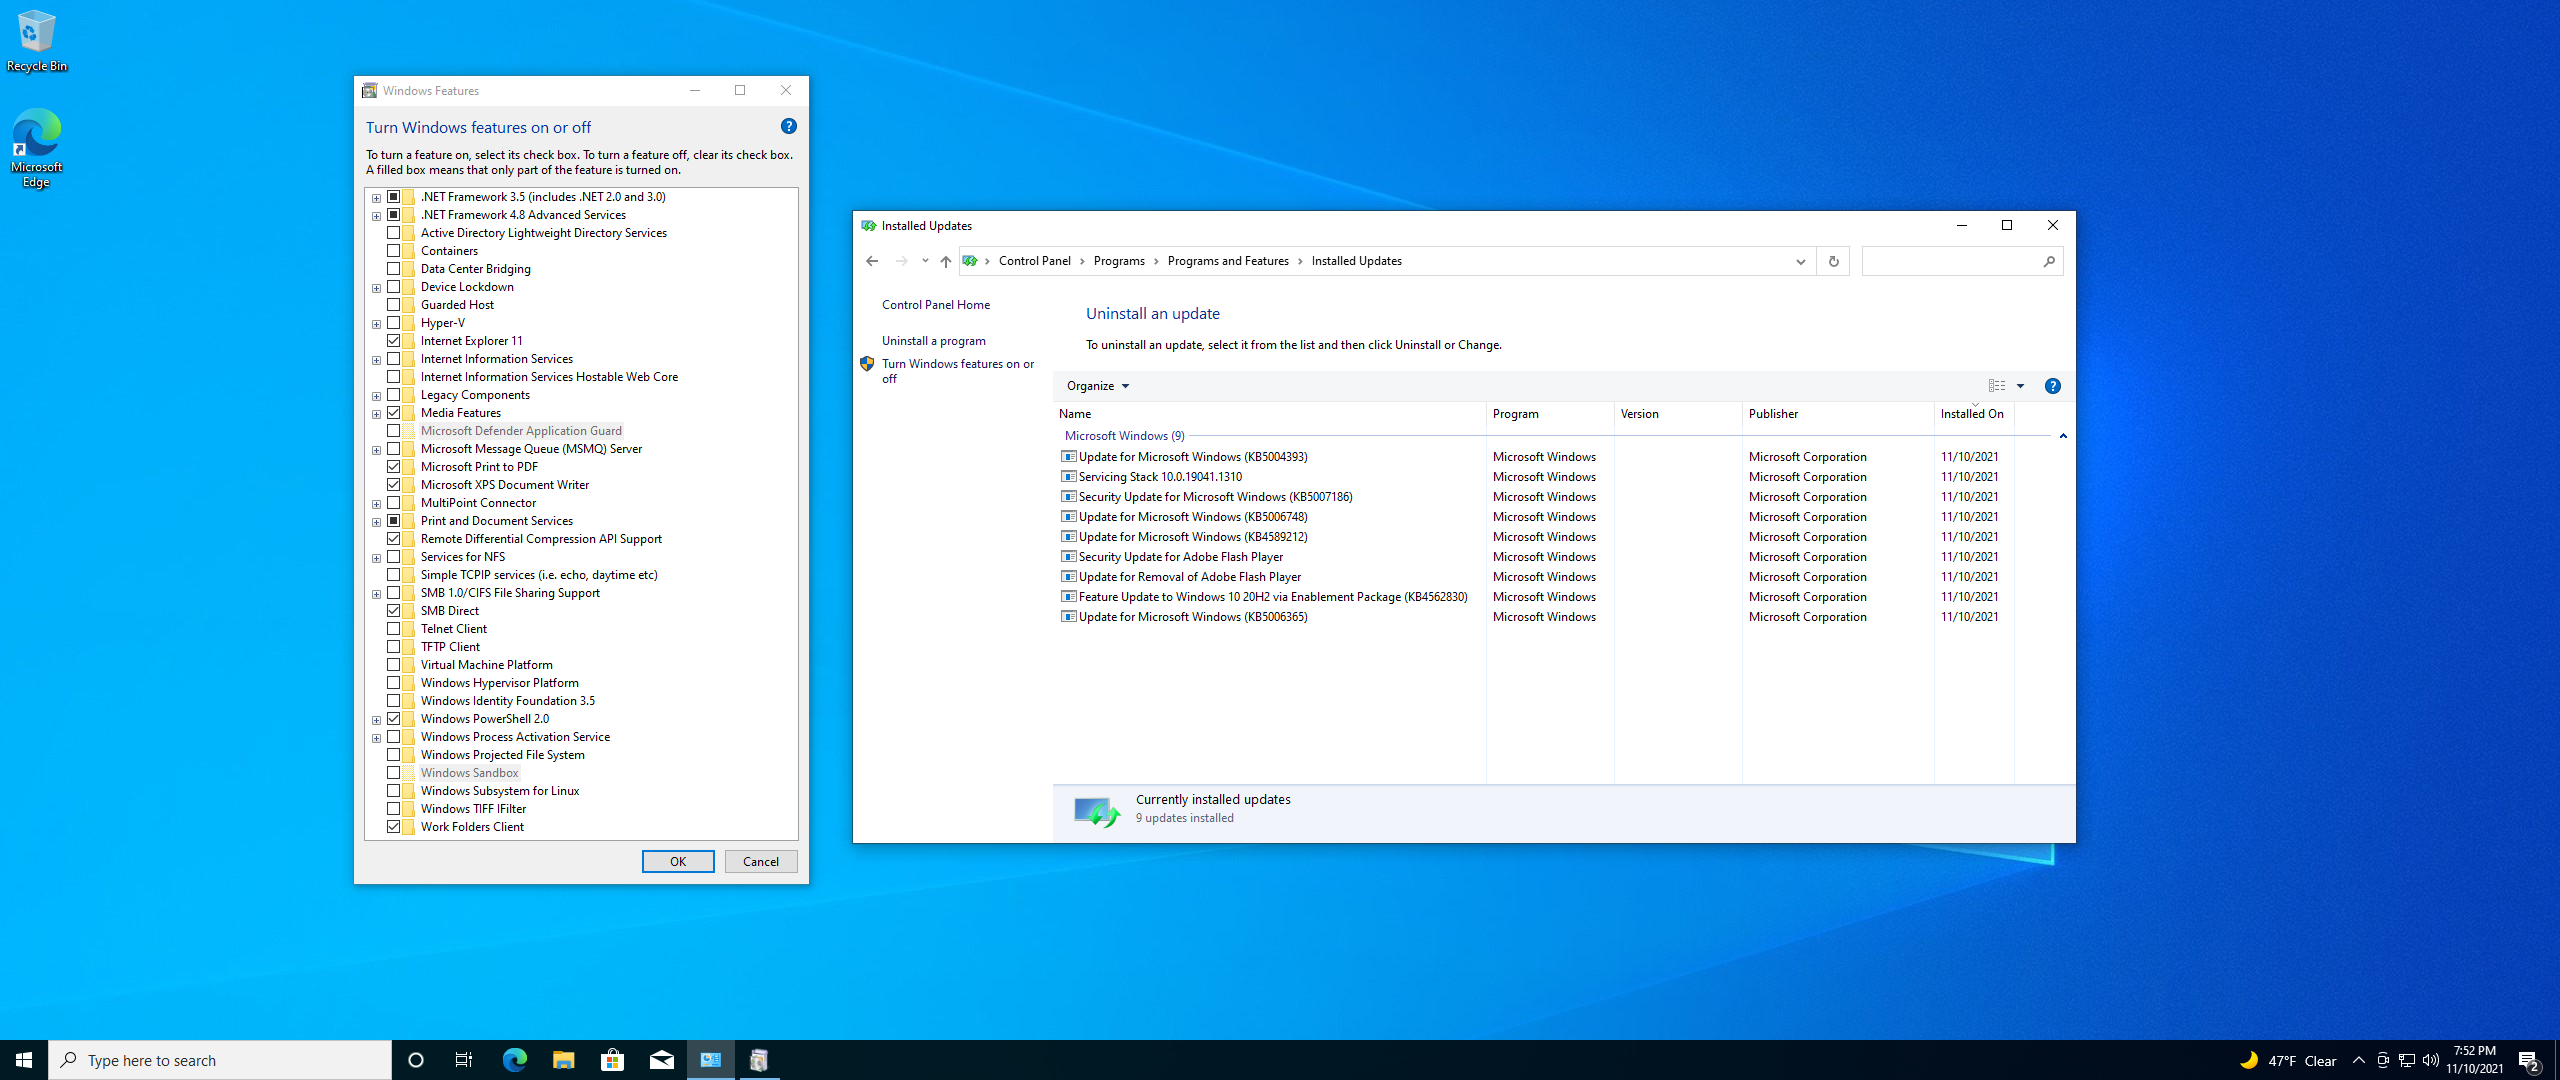Expand Device Lockdown tree node

click(376, 288)
